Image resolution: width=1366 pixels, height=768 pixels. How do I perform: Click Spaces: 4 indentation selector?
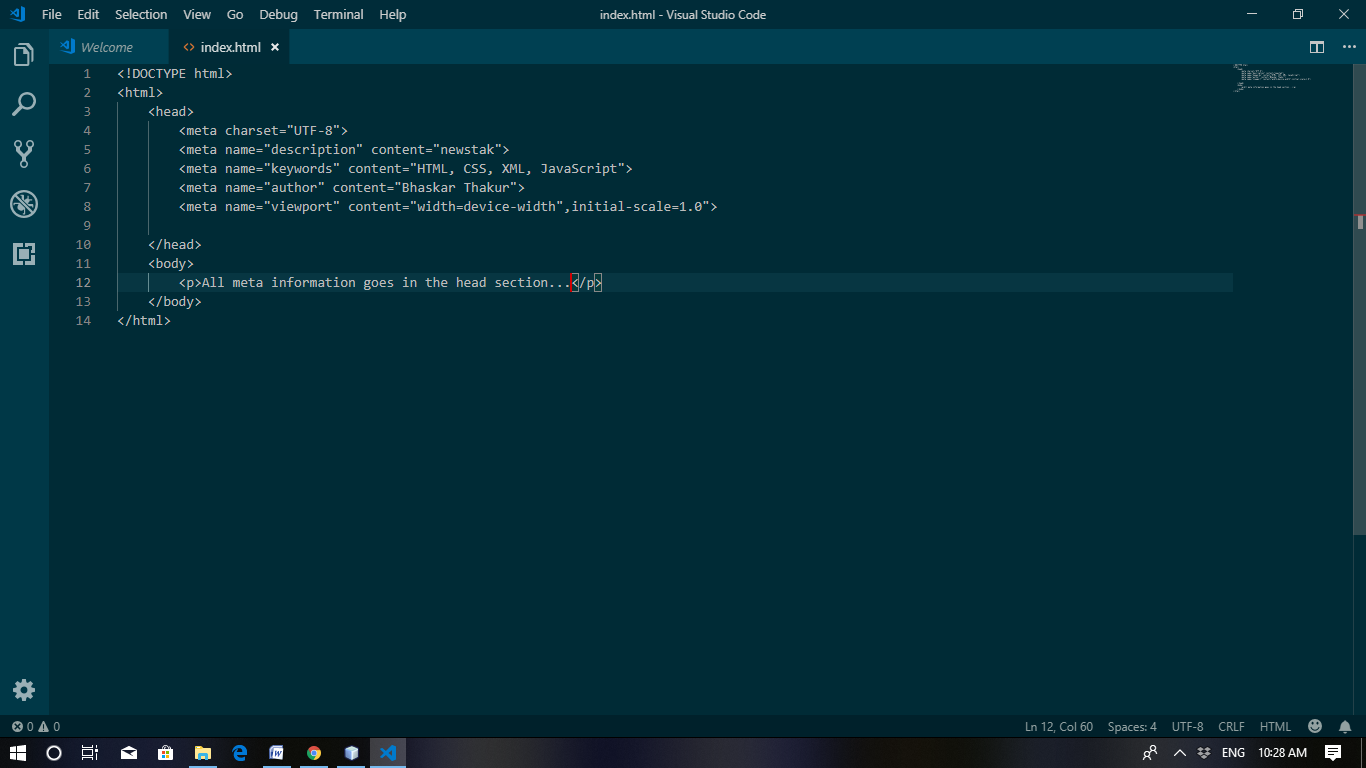click(x=1131, y=726)
